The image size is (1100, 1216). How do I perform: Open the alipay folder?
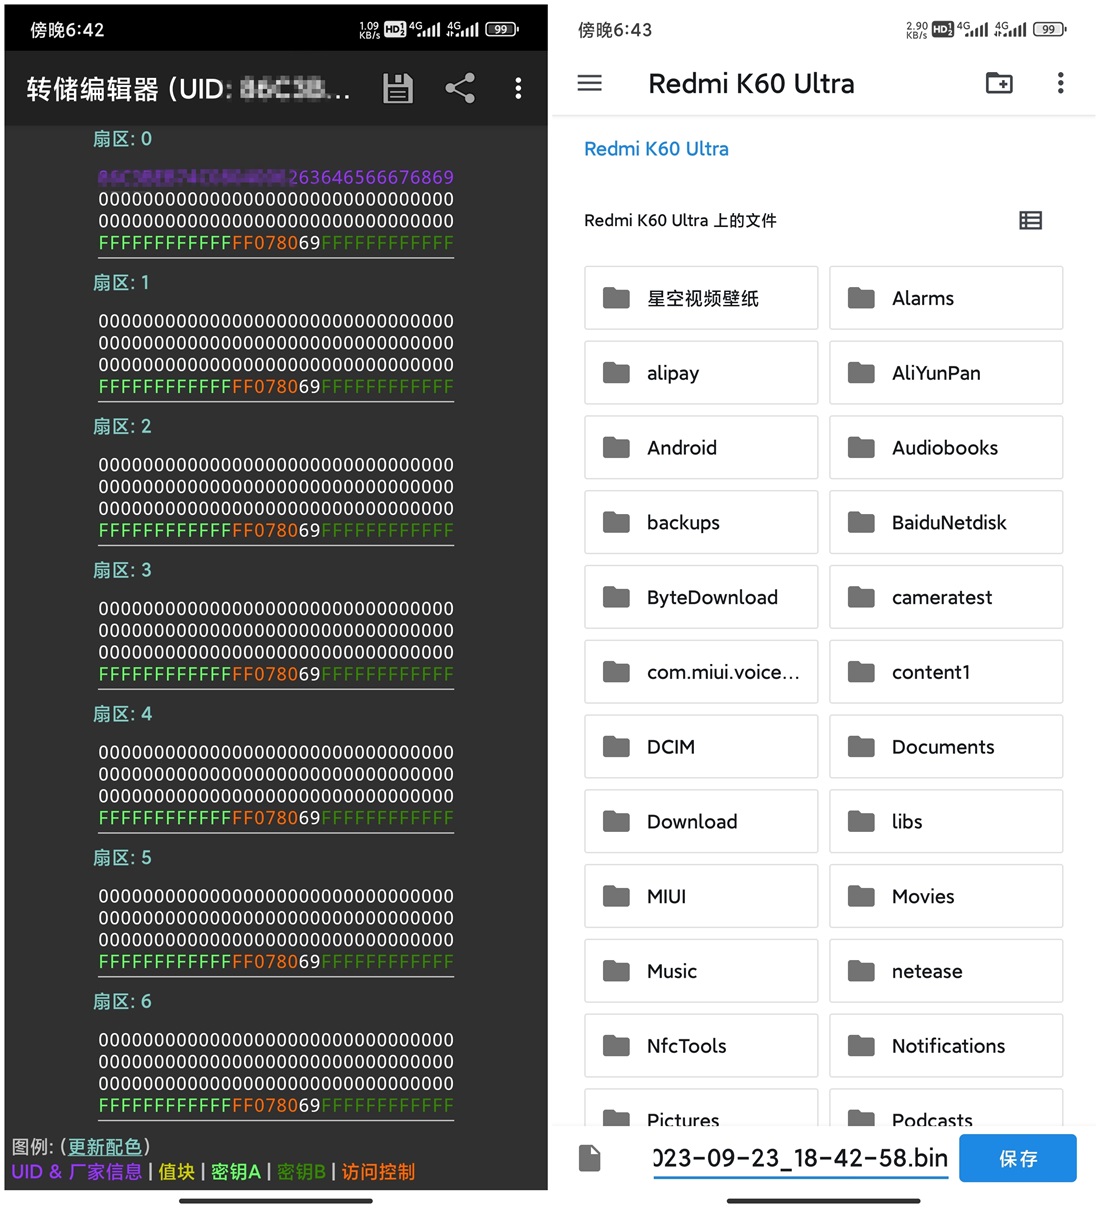coord(701,373)
